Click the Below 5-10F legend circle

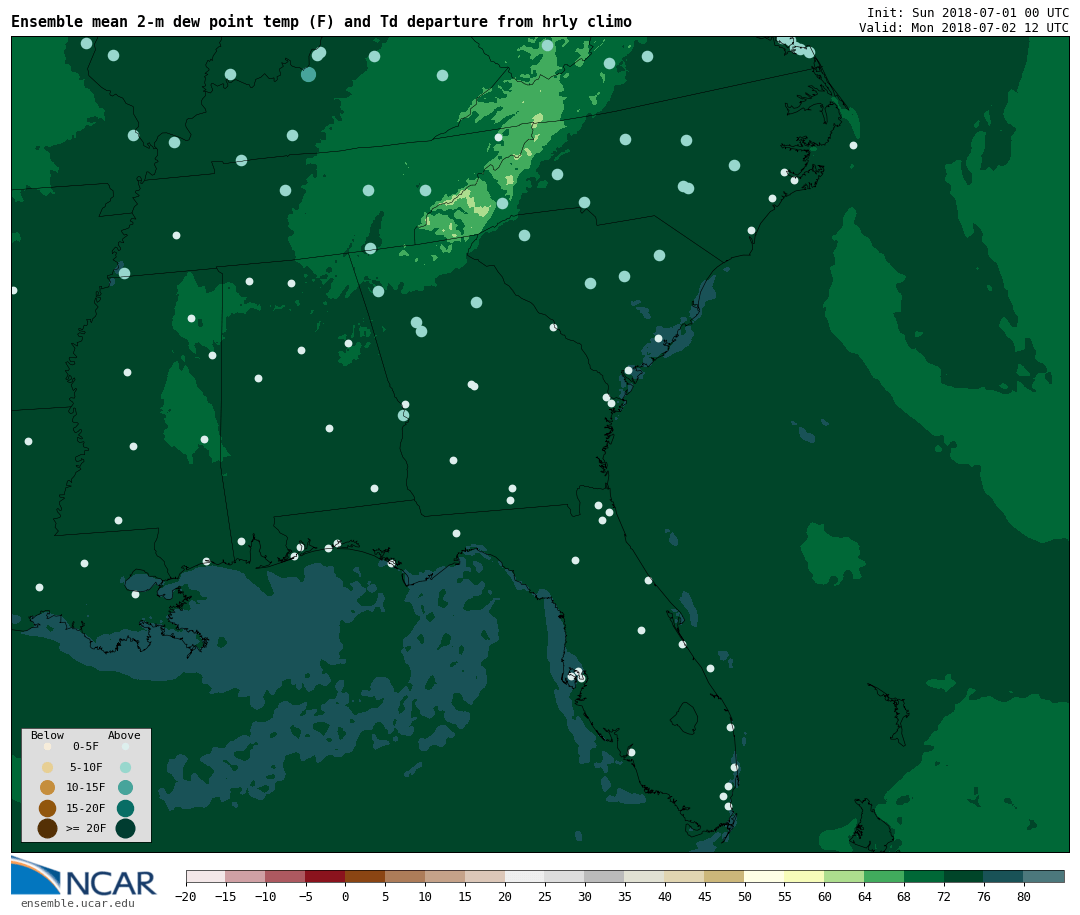coord(48,767)
